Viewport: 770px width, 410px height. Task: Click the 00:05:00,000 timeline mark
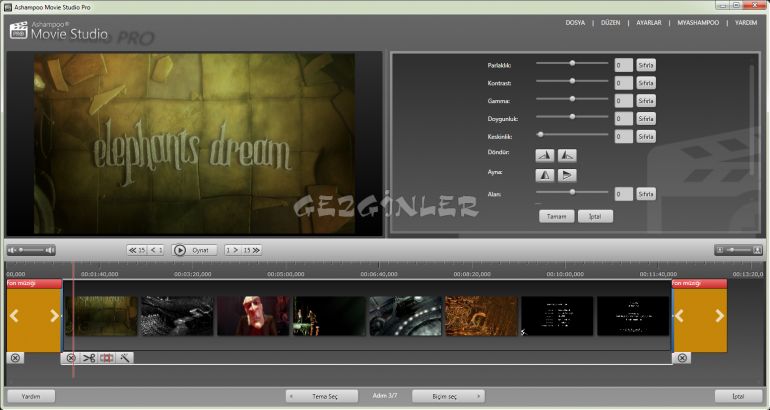[286, 274]
